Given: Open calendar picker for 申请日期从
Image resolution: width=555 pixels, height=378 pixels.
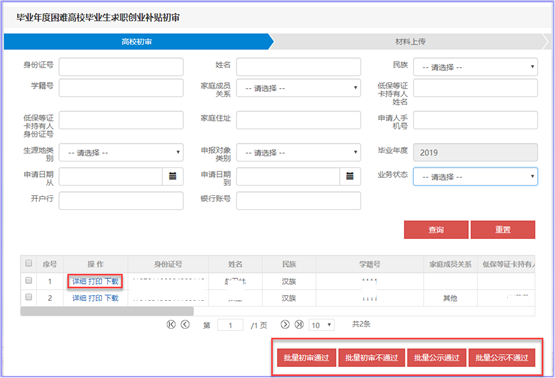Looking at the screenshot, I should (173, 176).
